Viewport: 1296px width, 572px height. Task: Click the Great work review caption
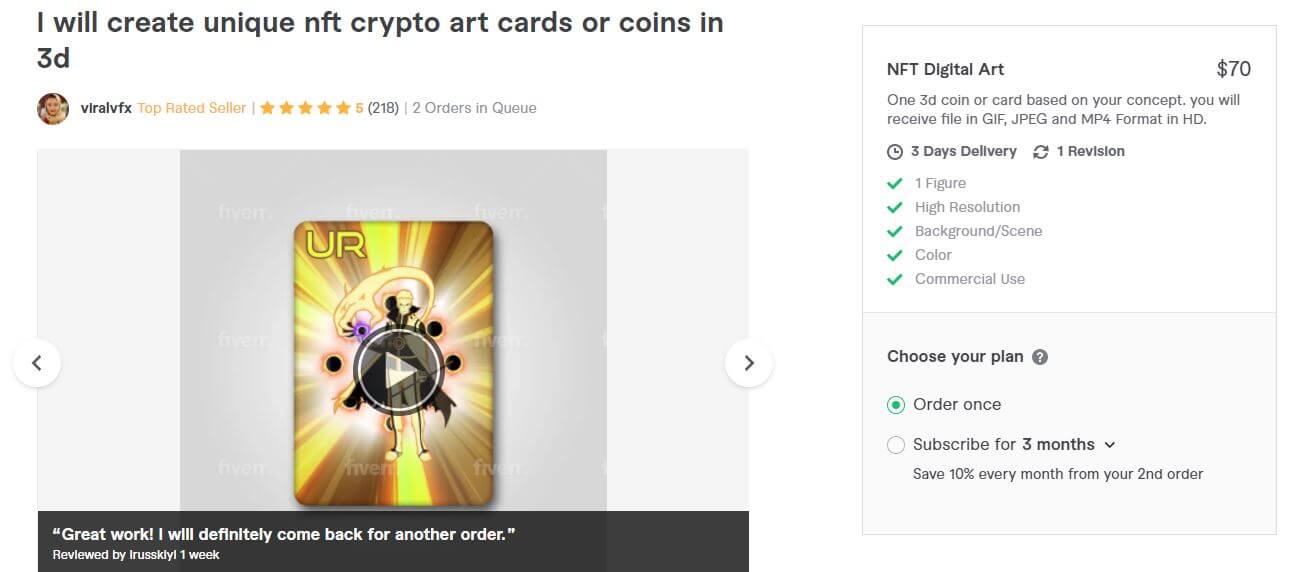pos(284,534)
